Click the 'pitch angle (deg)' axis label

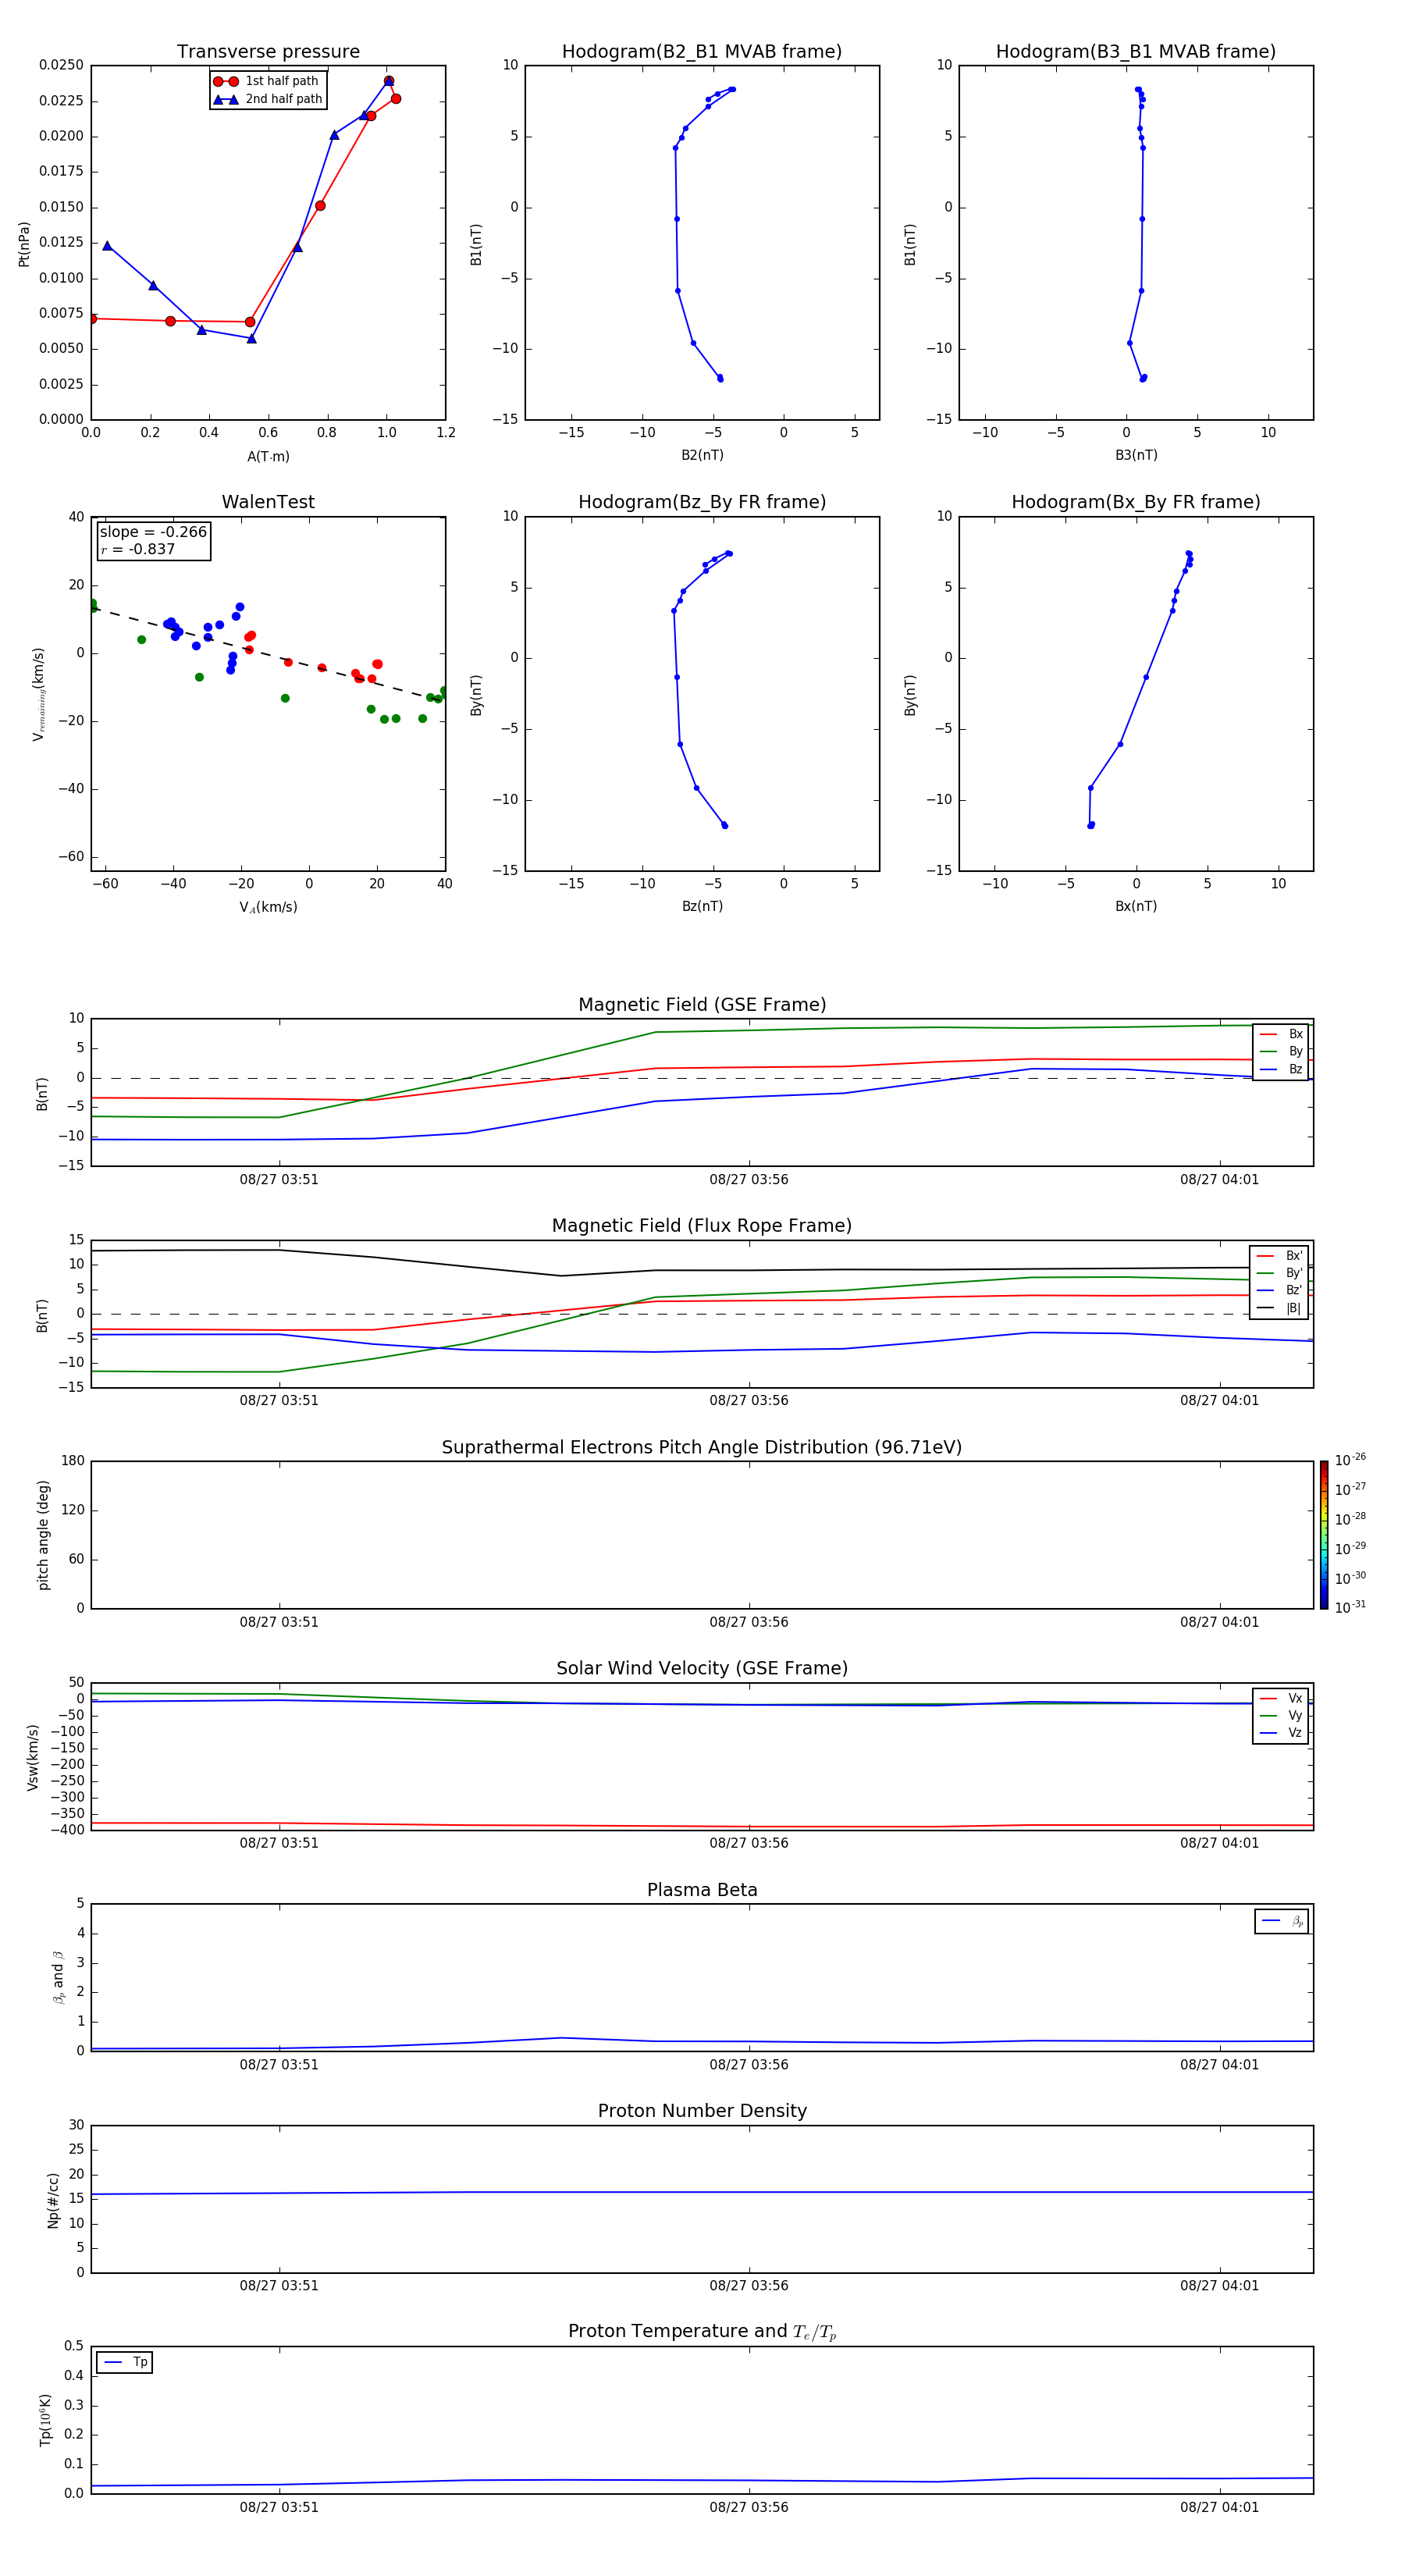(x=43, y=1535)
